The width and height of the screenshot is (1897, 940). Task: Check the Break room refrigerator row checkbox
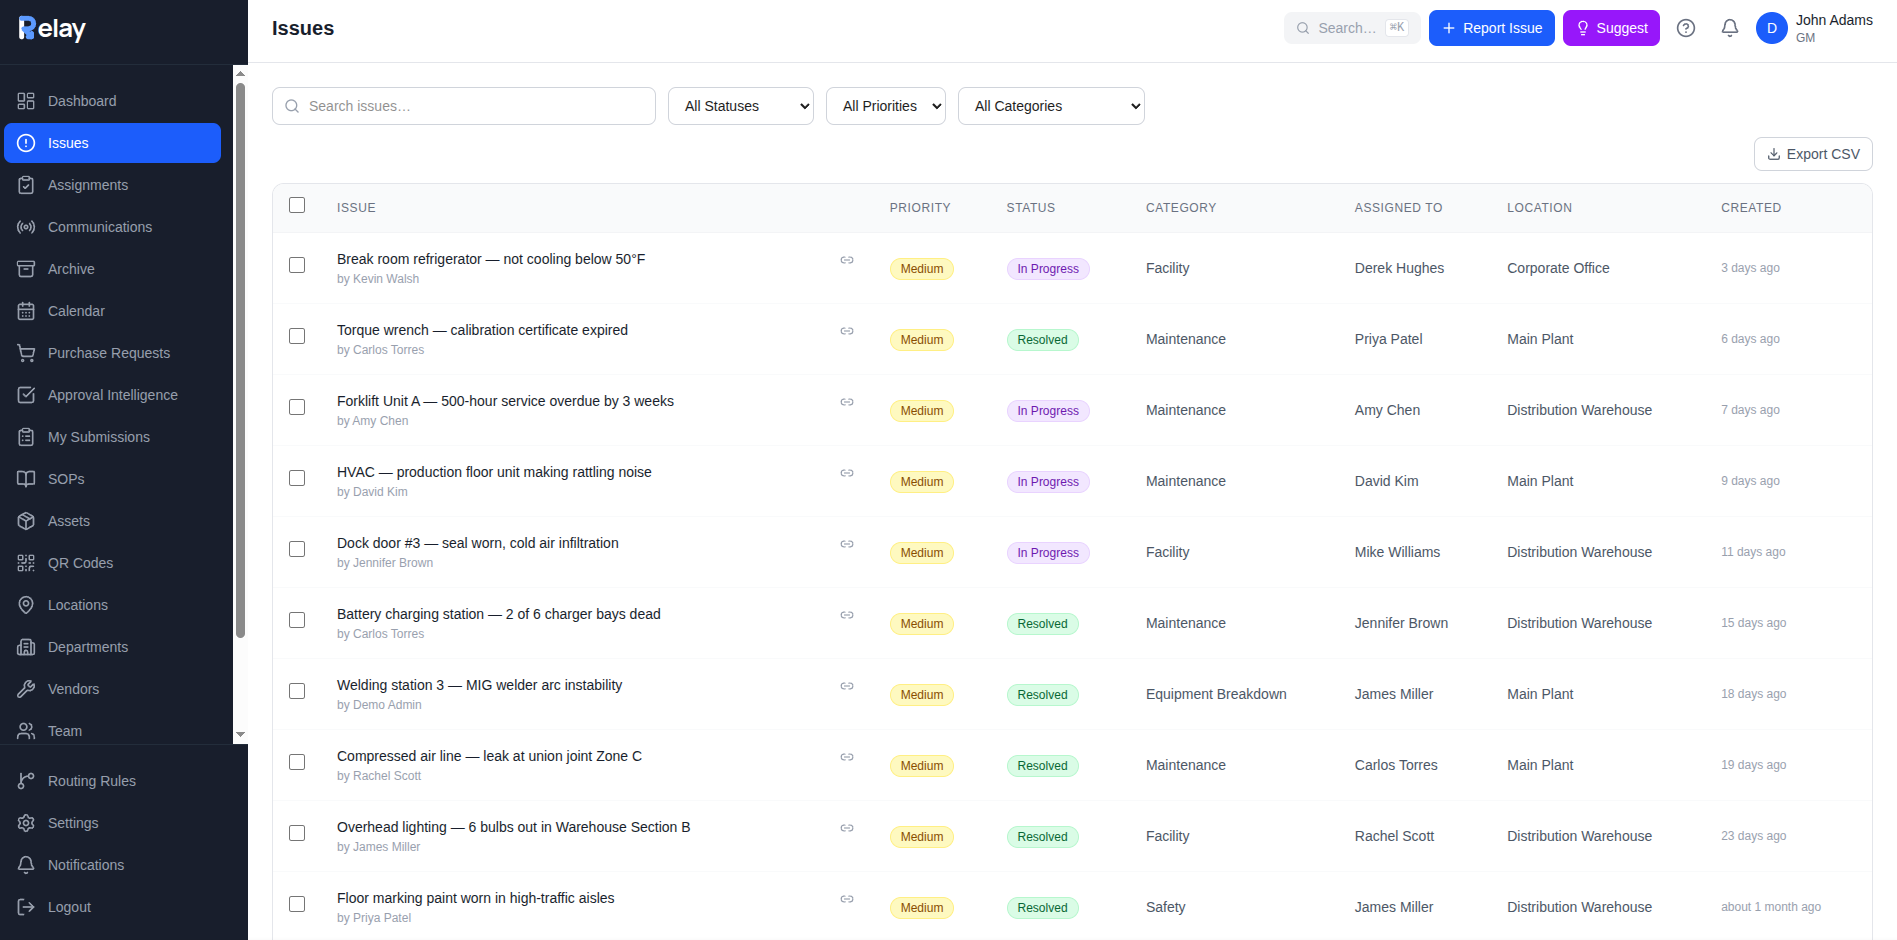297,265
